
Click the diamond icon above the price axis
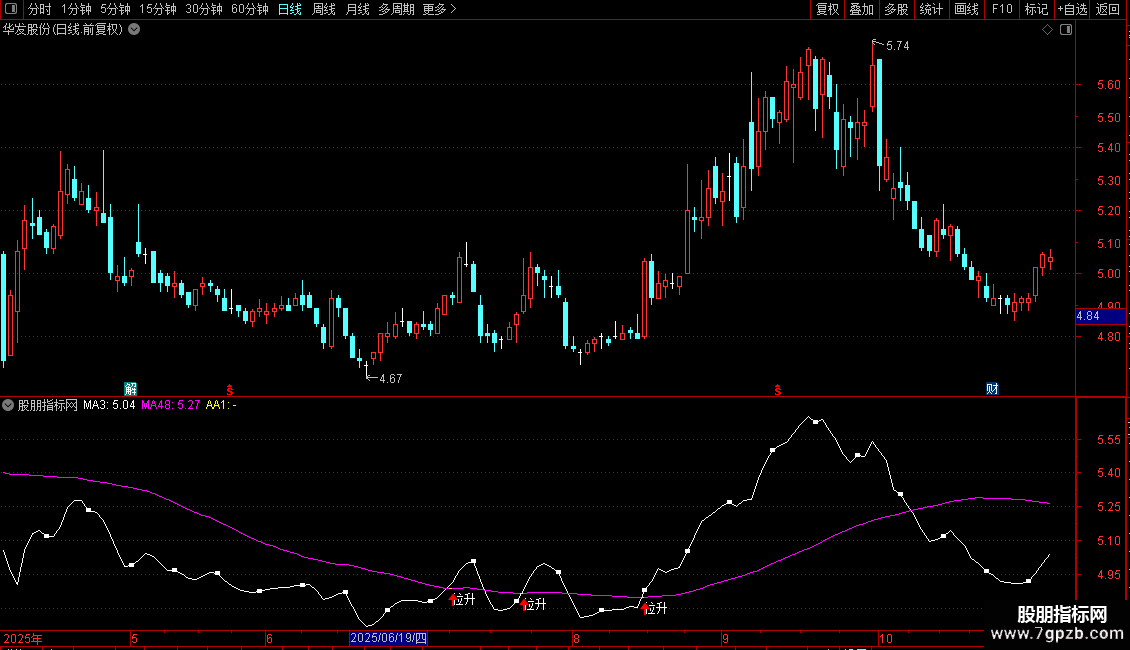pos(1047,30)
